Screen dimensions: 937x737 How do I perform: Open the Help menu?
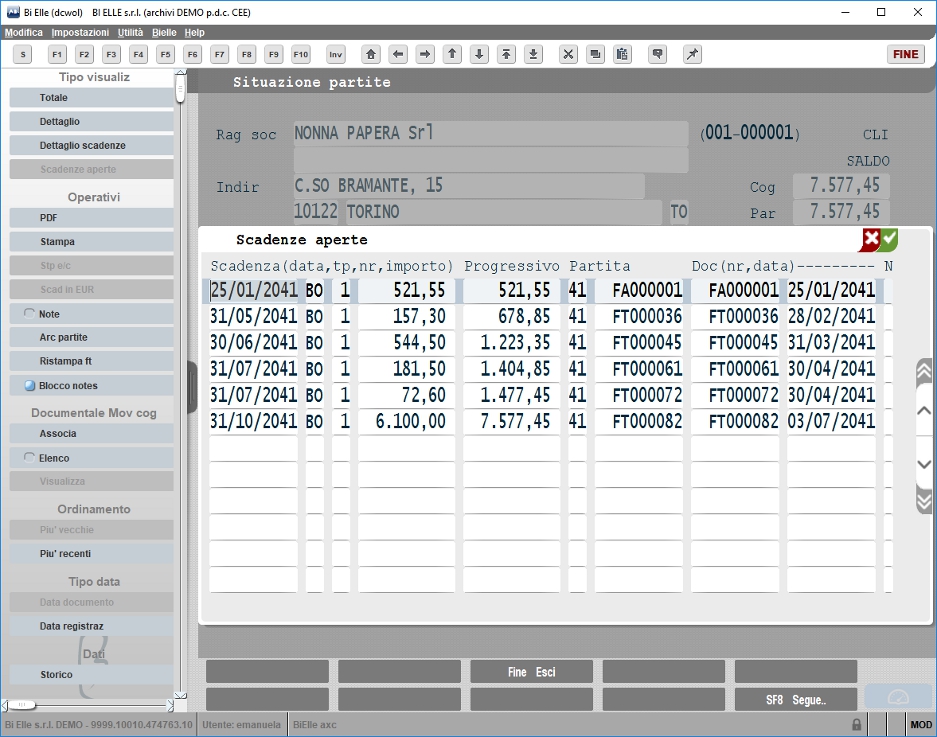pos(194,32)
